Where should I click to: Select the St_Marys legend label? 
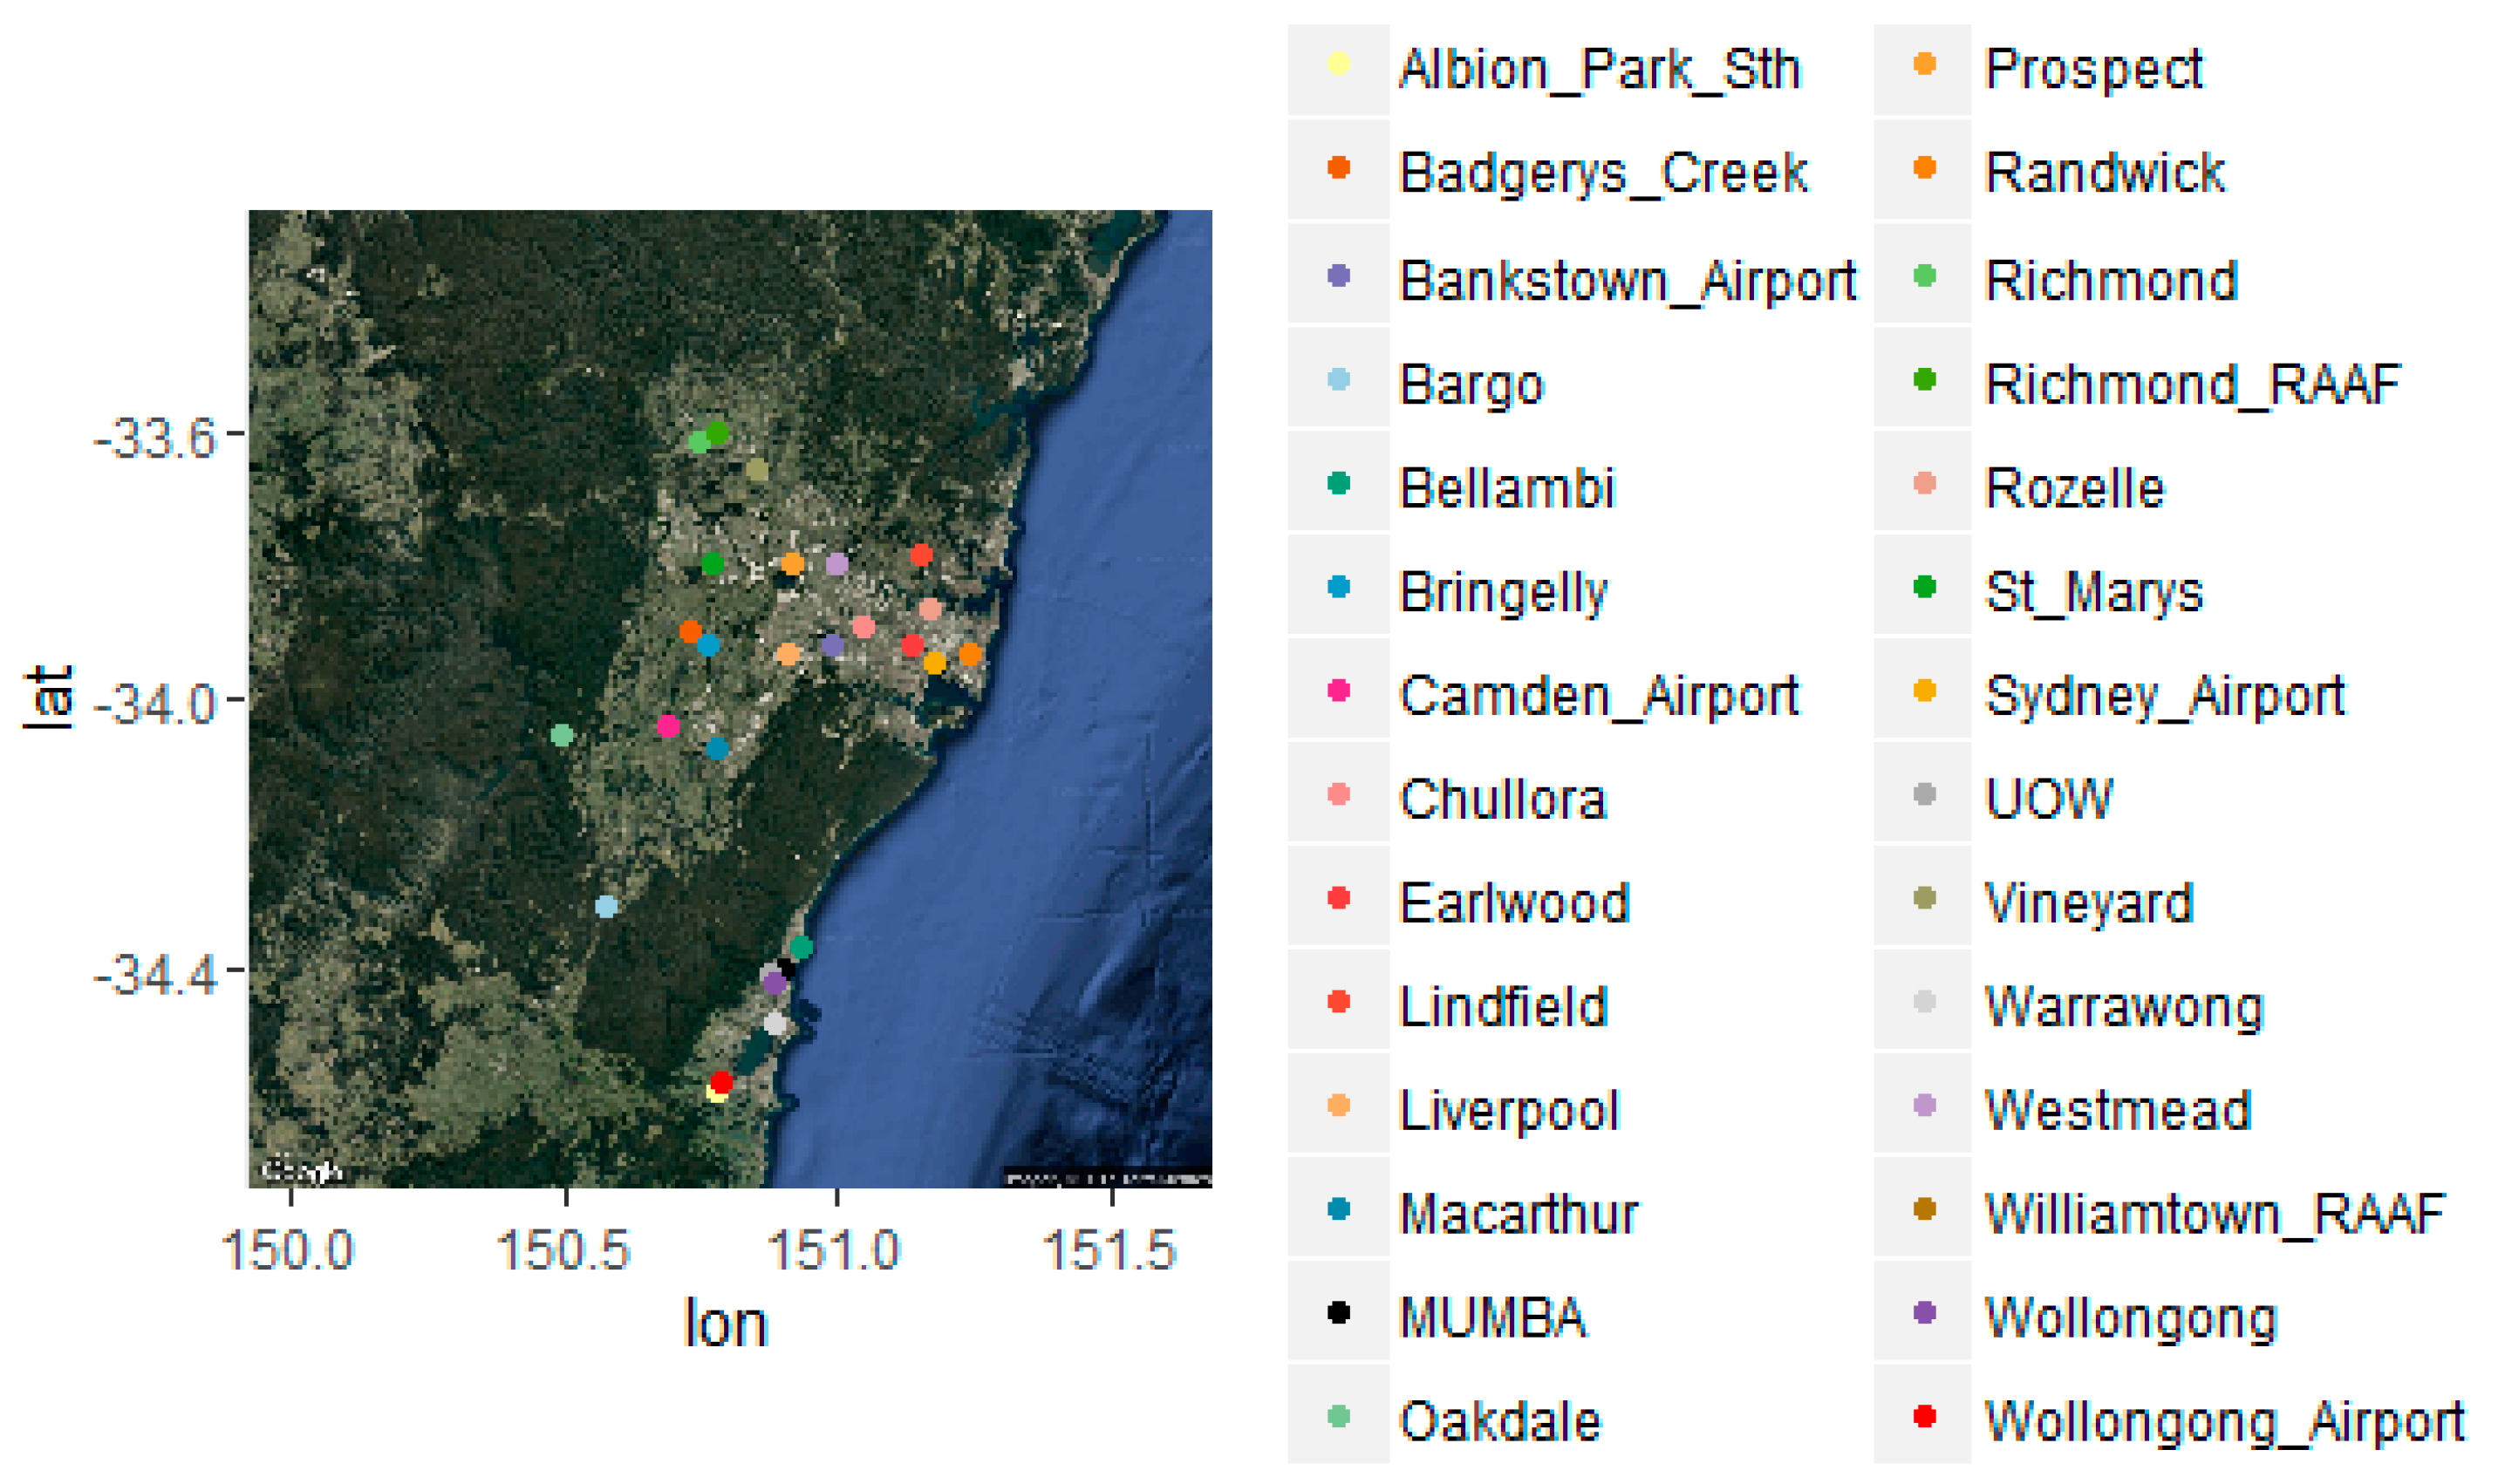click(x=2094, y=592)
